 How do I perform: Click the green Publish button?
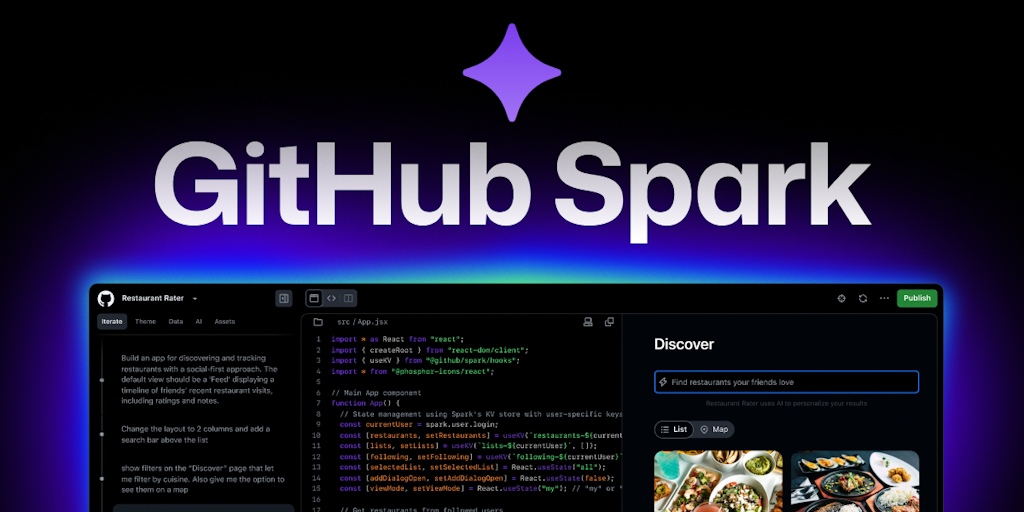click(917, 298)
